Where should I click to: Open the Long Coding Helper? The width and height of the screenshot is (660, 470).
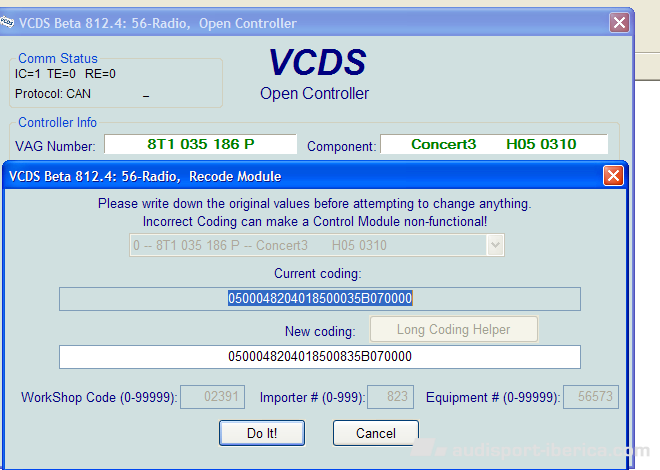pos(453,329)
